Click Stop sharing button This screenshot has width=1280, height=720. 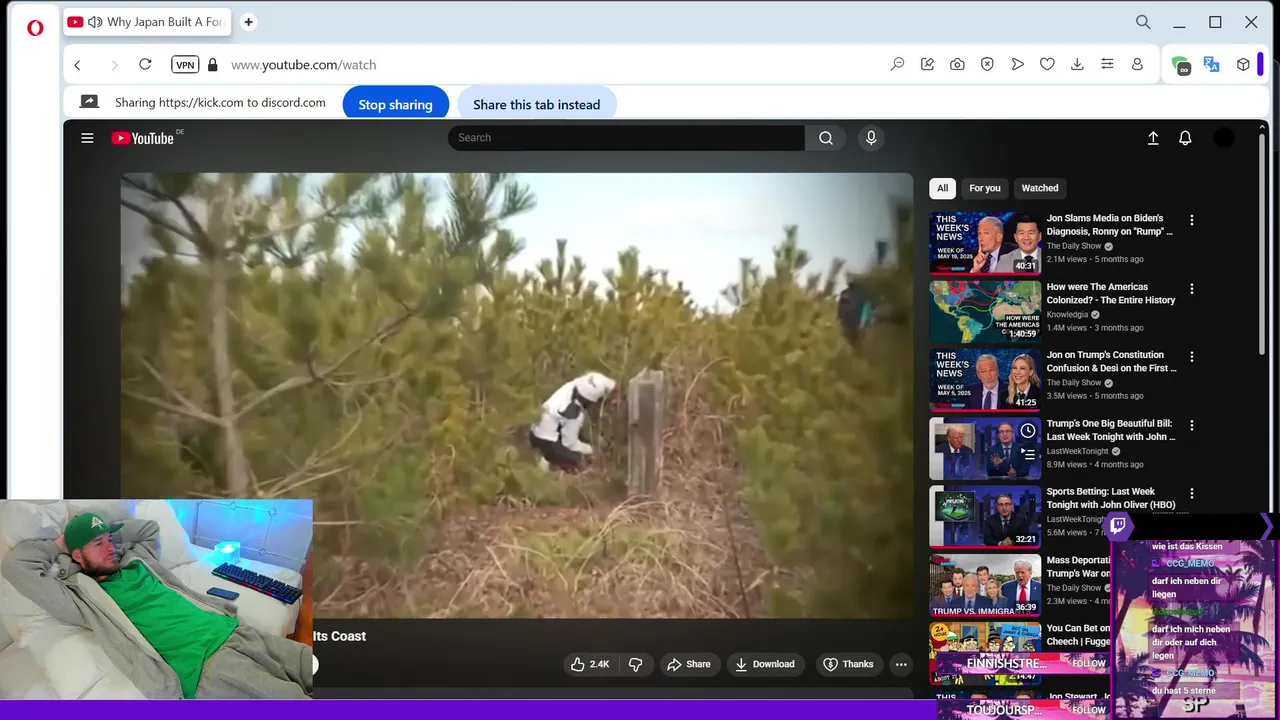click(396, 104)
